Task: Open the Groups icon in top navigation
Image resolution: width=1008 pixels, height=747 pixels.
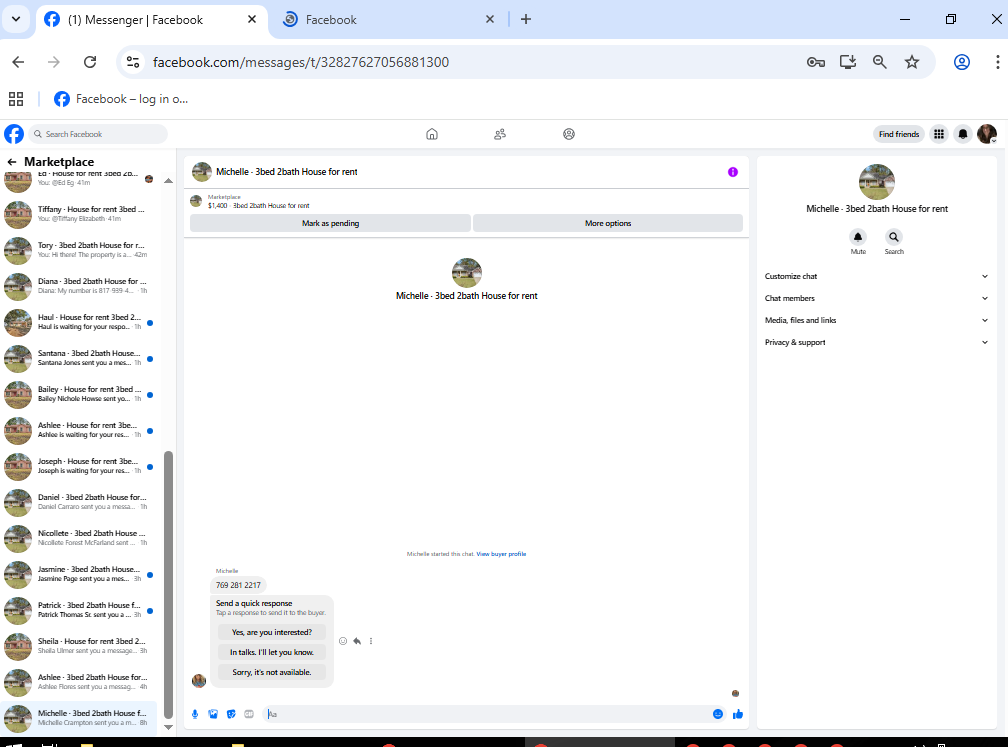Action: tap(569, 134)
